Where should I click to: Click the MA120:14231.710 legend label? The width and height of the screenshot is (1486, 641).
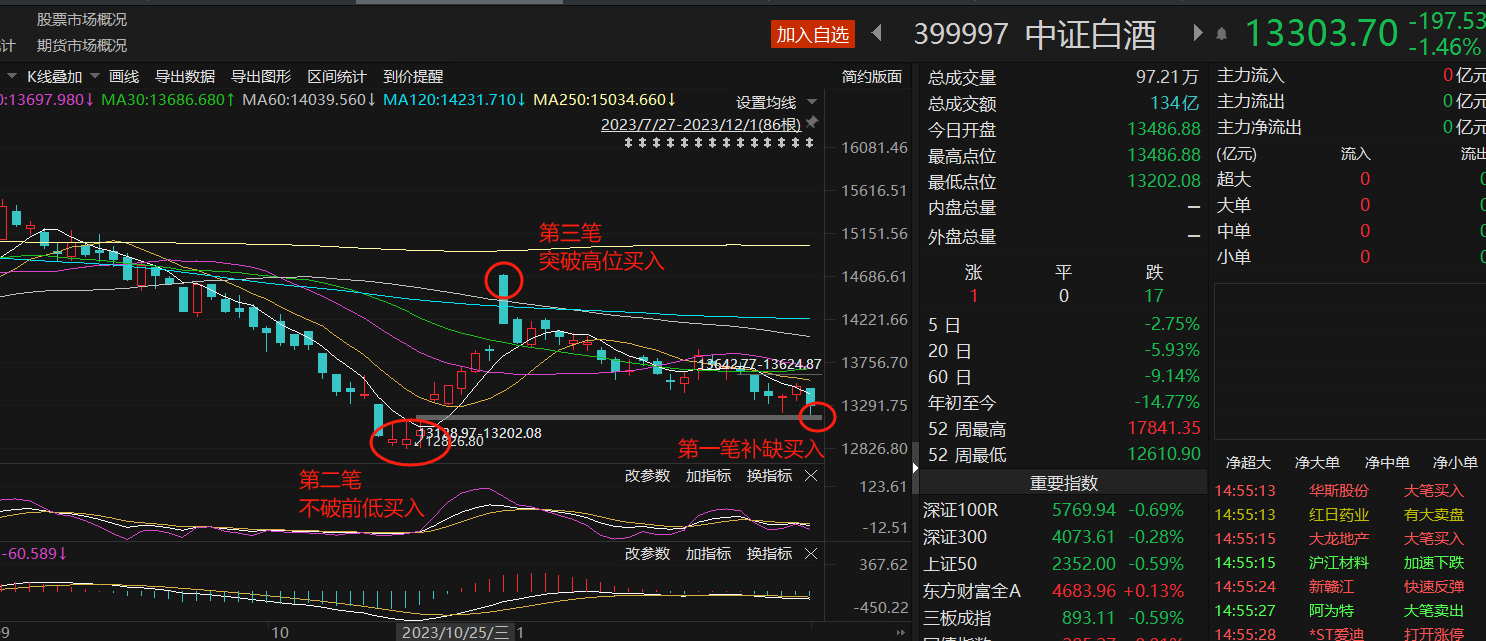click(455, 100)
